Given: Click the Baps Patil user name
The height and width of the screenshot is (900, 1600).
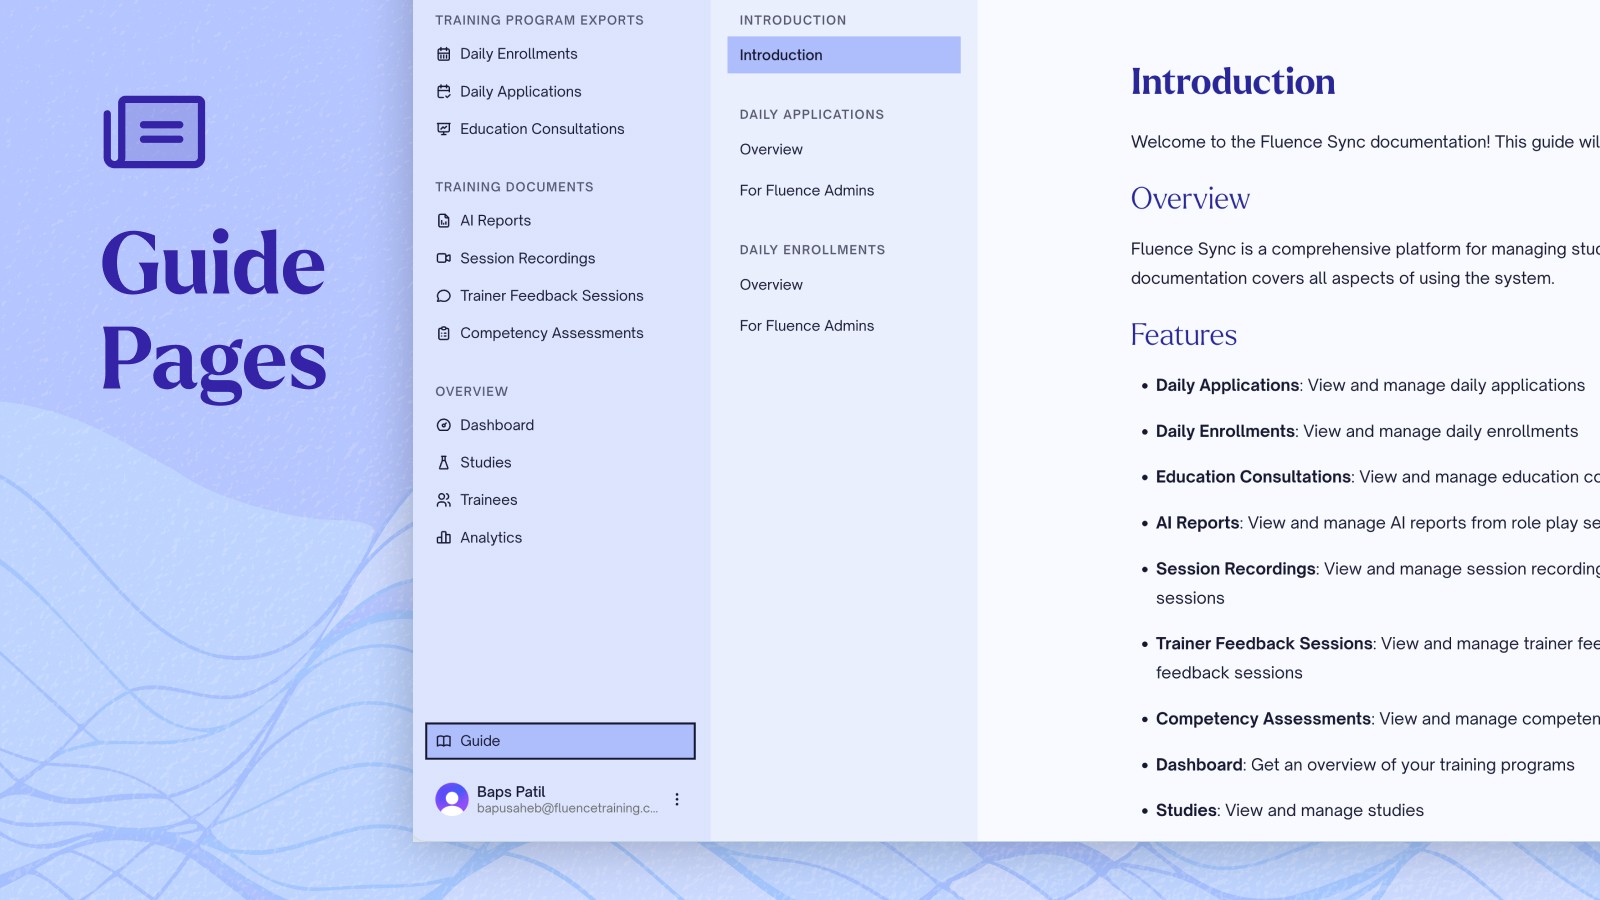Looking at the screenshot, I should pos(511,791).
